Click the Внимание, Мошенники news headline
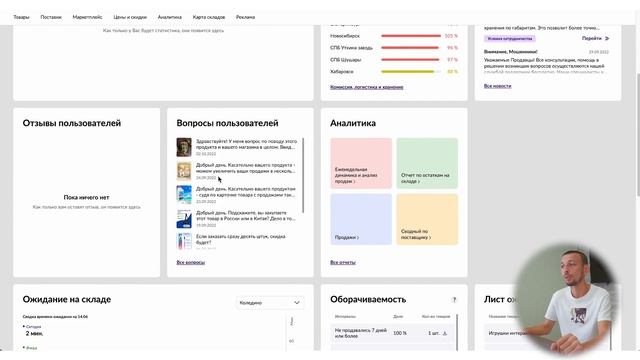640x360 pixels. tap(511, 52)
